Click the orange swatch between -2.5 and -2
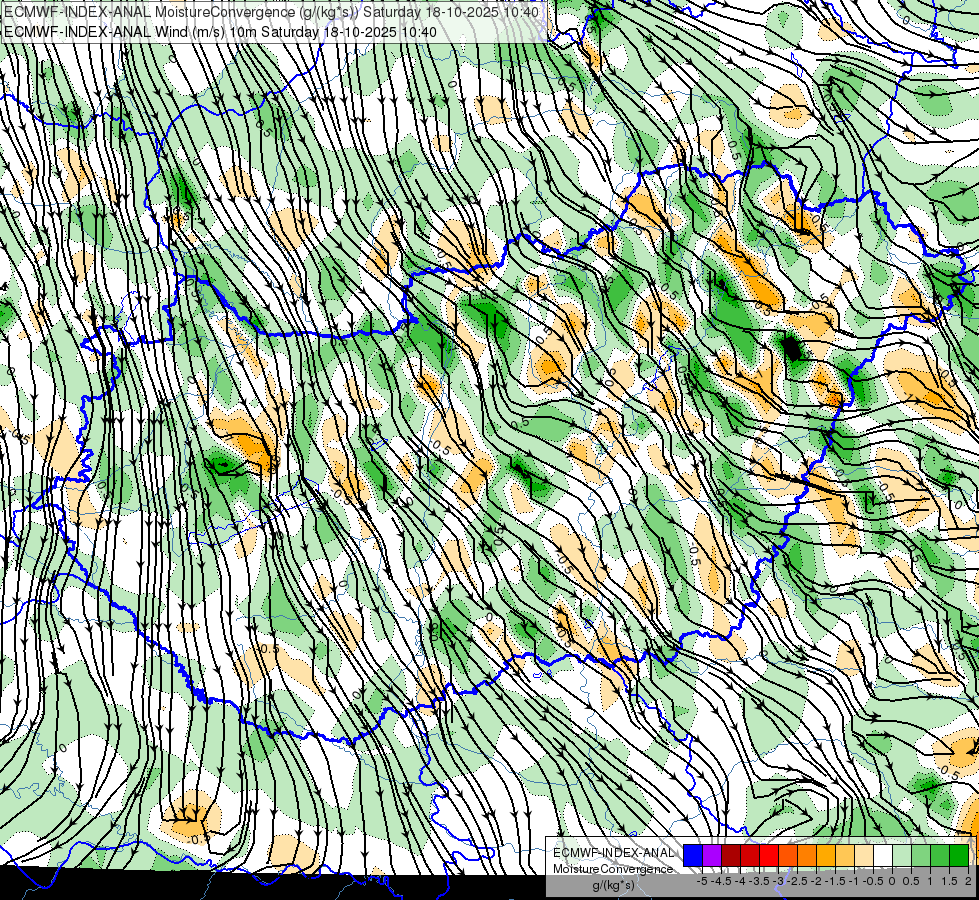Image resolution: width=979 pixels, height=900 pixels. click(807, 855)
